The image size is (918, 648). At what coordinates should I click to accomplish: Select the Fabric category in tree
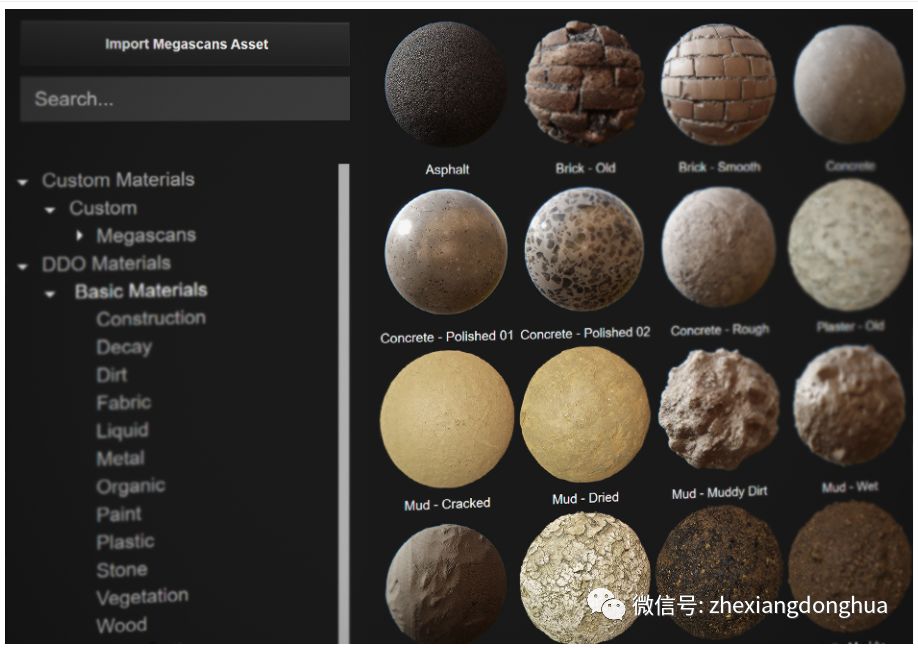[124, 402]
